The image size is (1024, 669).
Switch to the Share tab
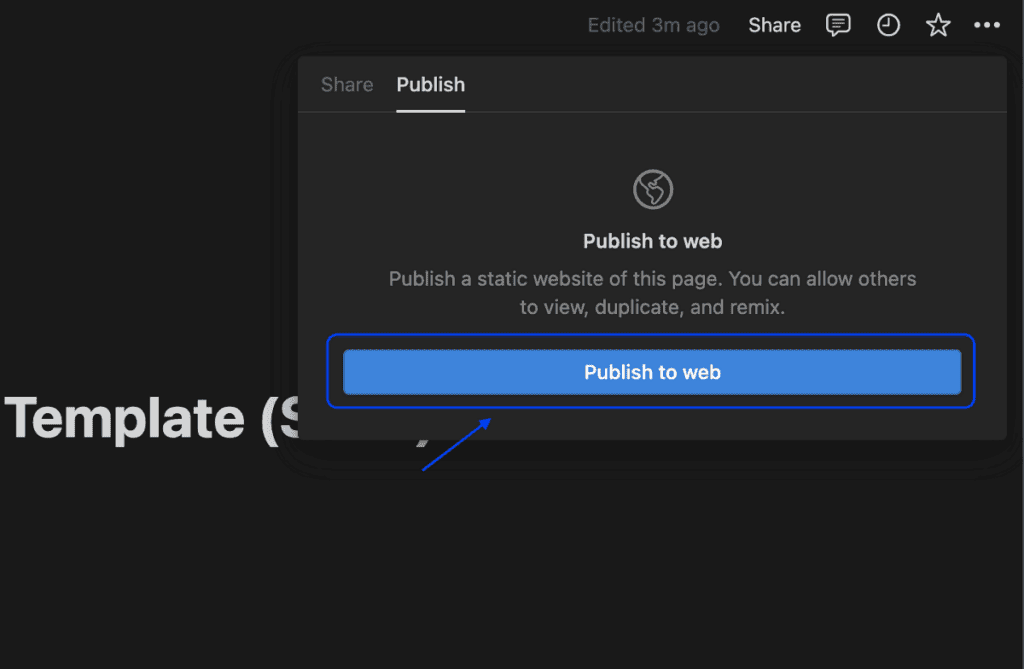347,85
